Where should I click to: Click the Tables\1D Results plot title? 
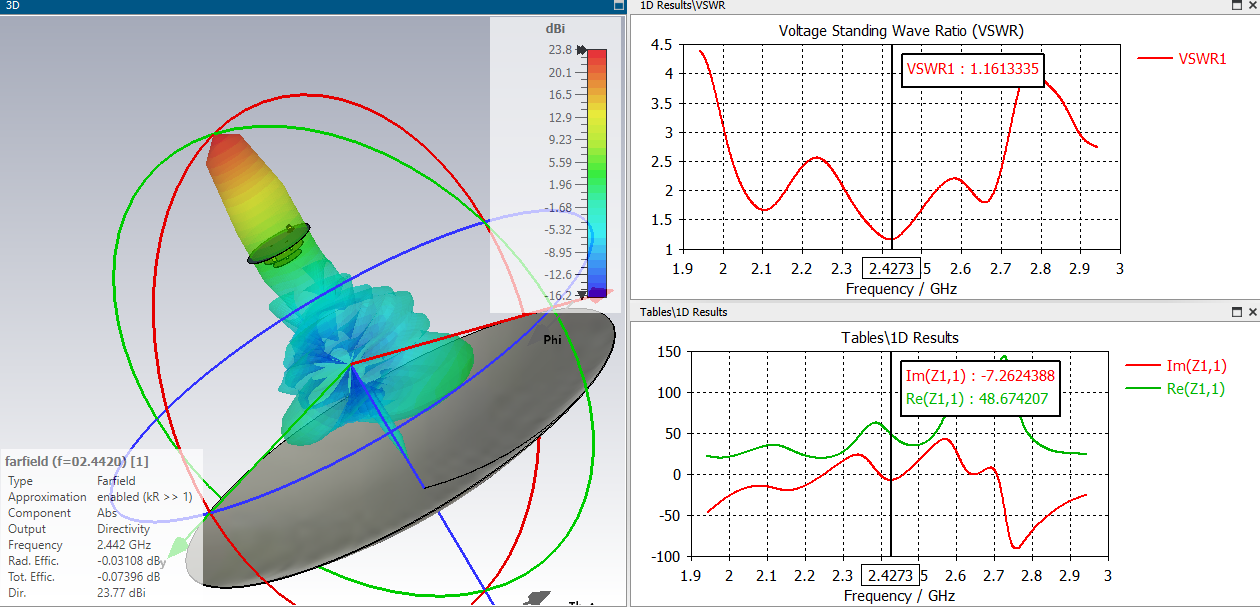pyautogui.click(x=901, y=337)
